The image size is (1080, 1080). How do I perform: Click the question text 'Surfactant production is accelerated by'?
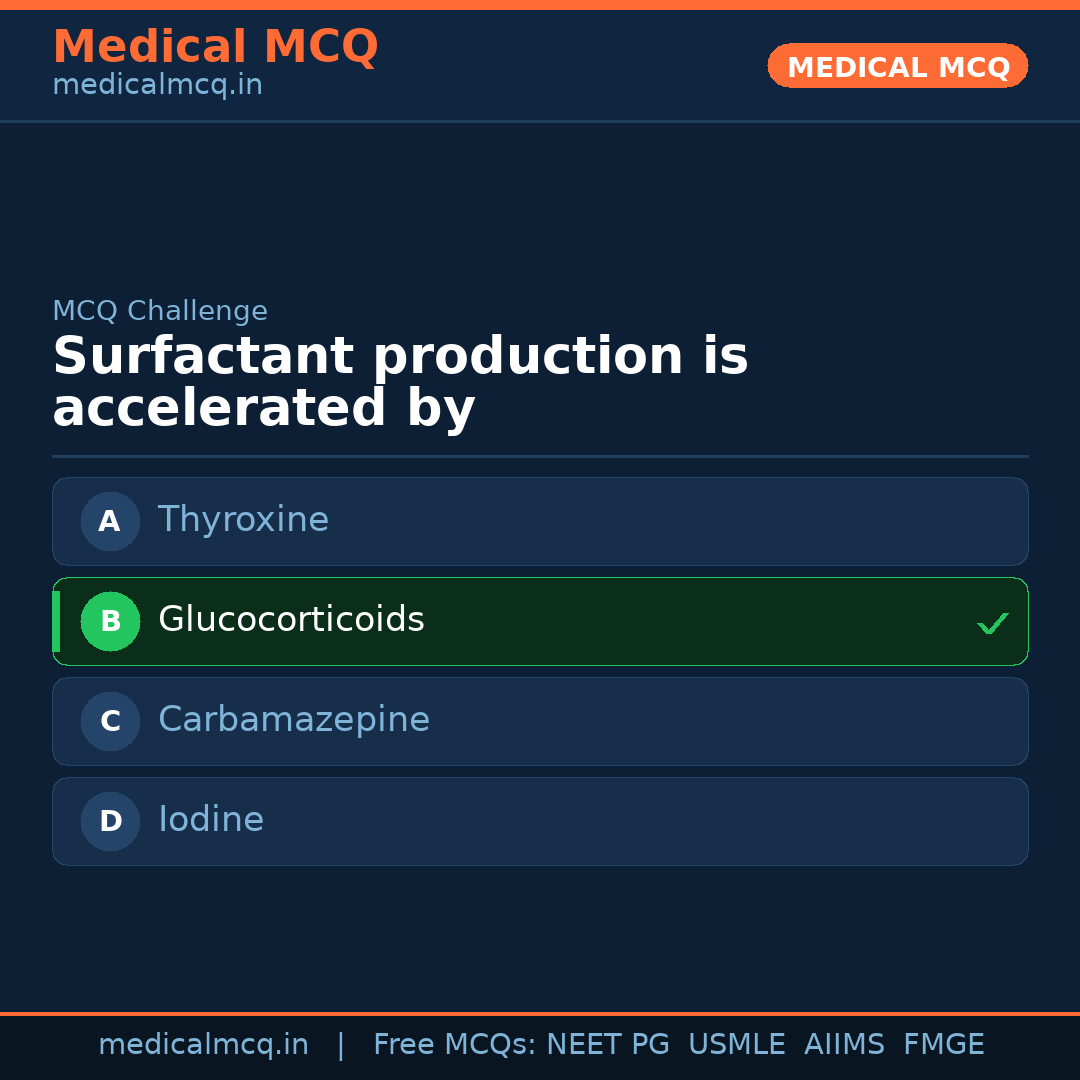point(400,380)
